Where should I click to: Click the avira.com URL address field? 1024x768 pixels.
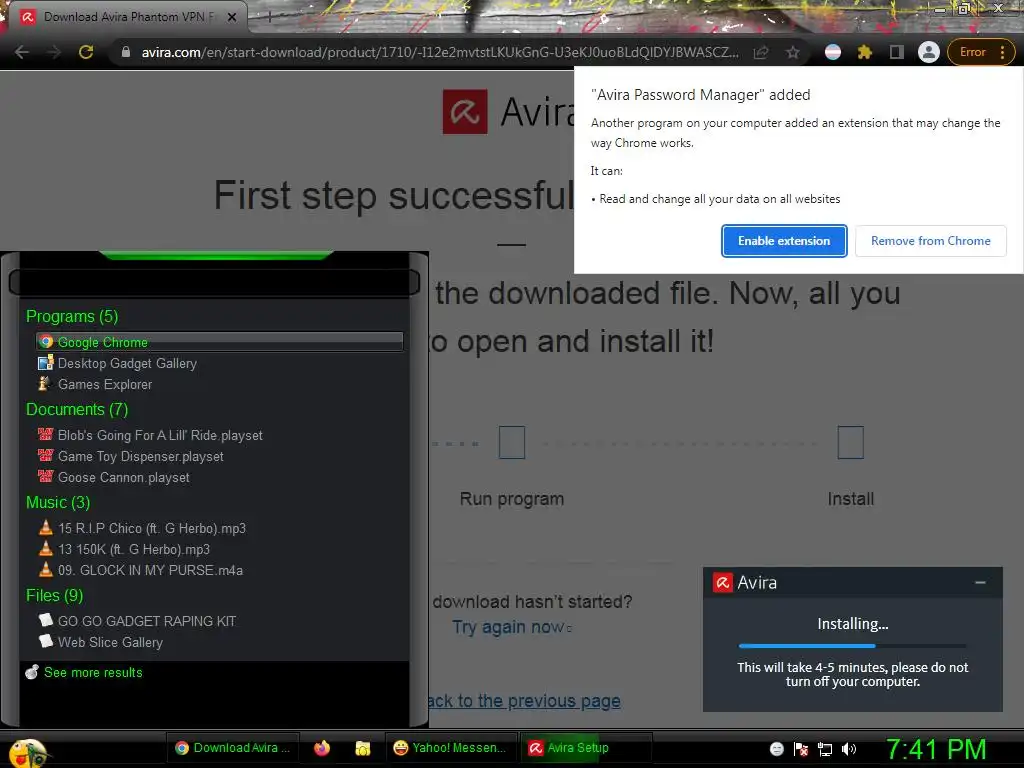440,52
